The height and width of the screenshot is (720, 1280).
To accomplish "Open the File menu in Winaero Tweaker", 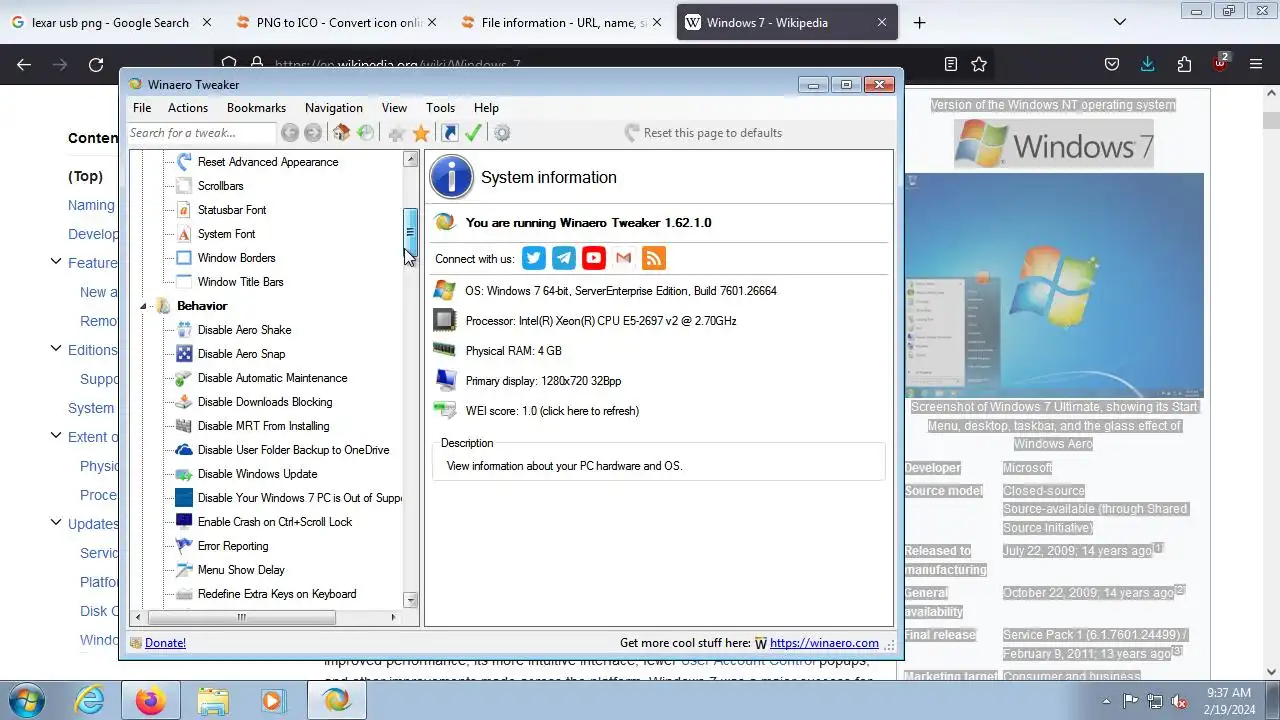I will [142, 108].
